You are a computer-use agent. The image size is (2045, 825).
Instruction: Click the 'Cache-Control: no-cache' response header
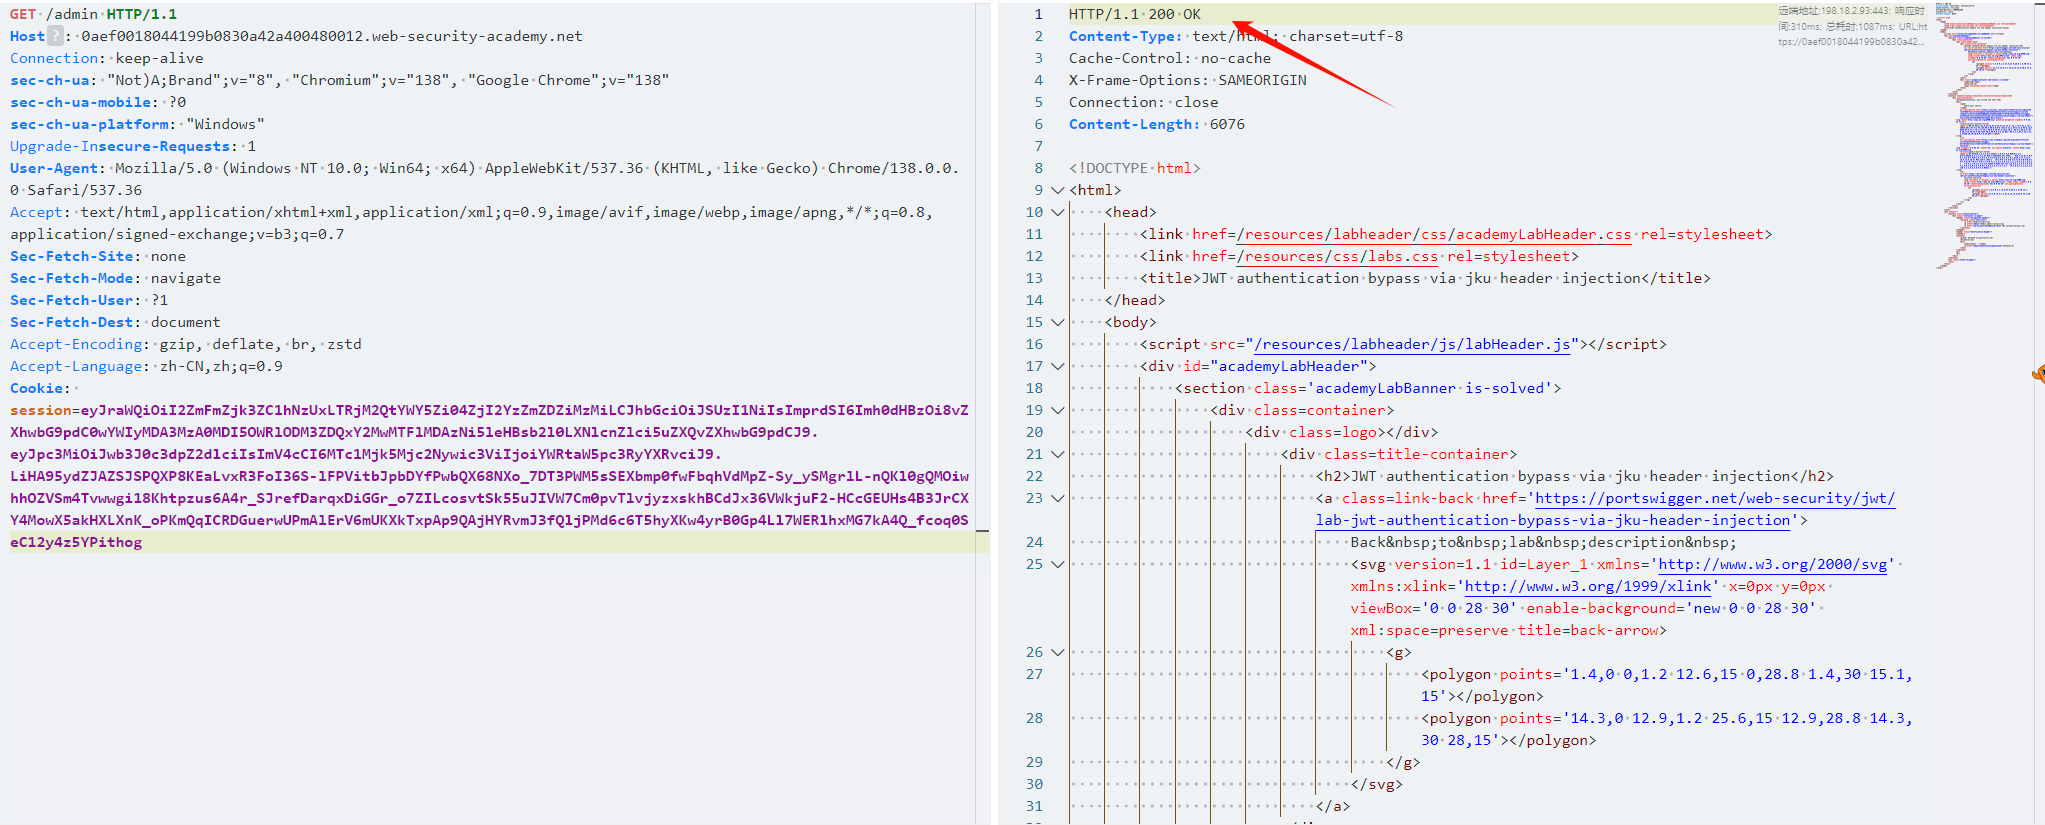click(x=1170, y=58)
